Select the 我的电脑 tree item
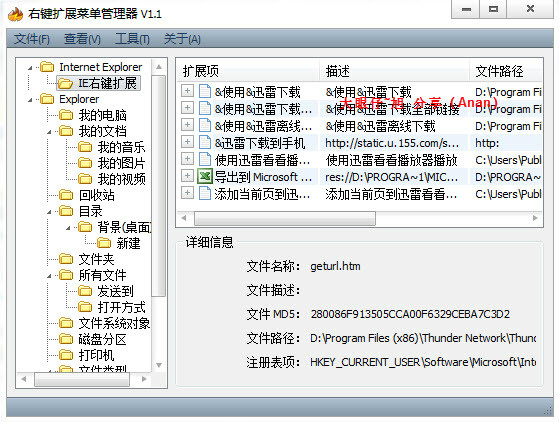Image resolution: width=559 pixels, height=422 pixels. [x=102, y=115]
